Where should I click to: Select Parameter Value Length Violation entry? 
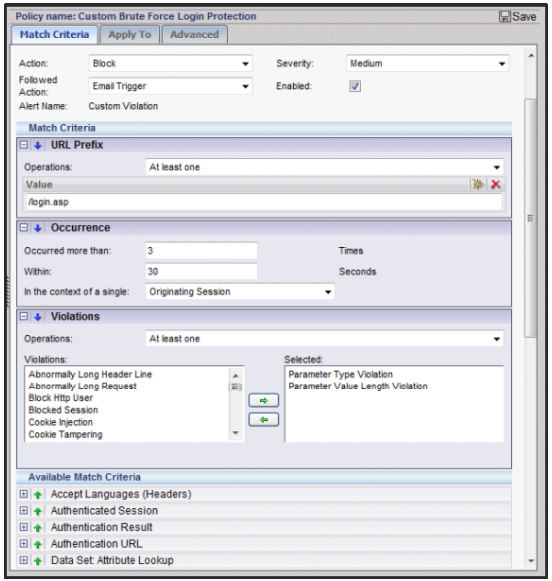[358, 386]
